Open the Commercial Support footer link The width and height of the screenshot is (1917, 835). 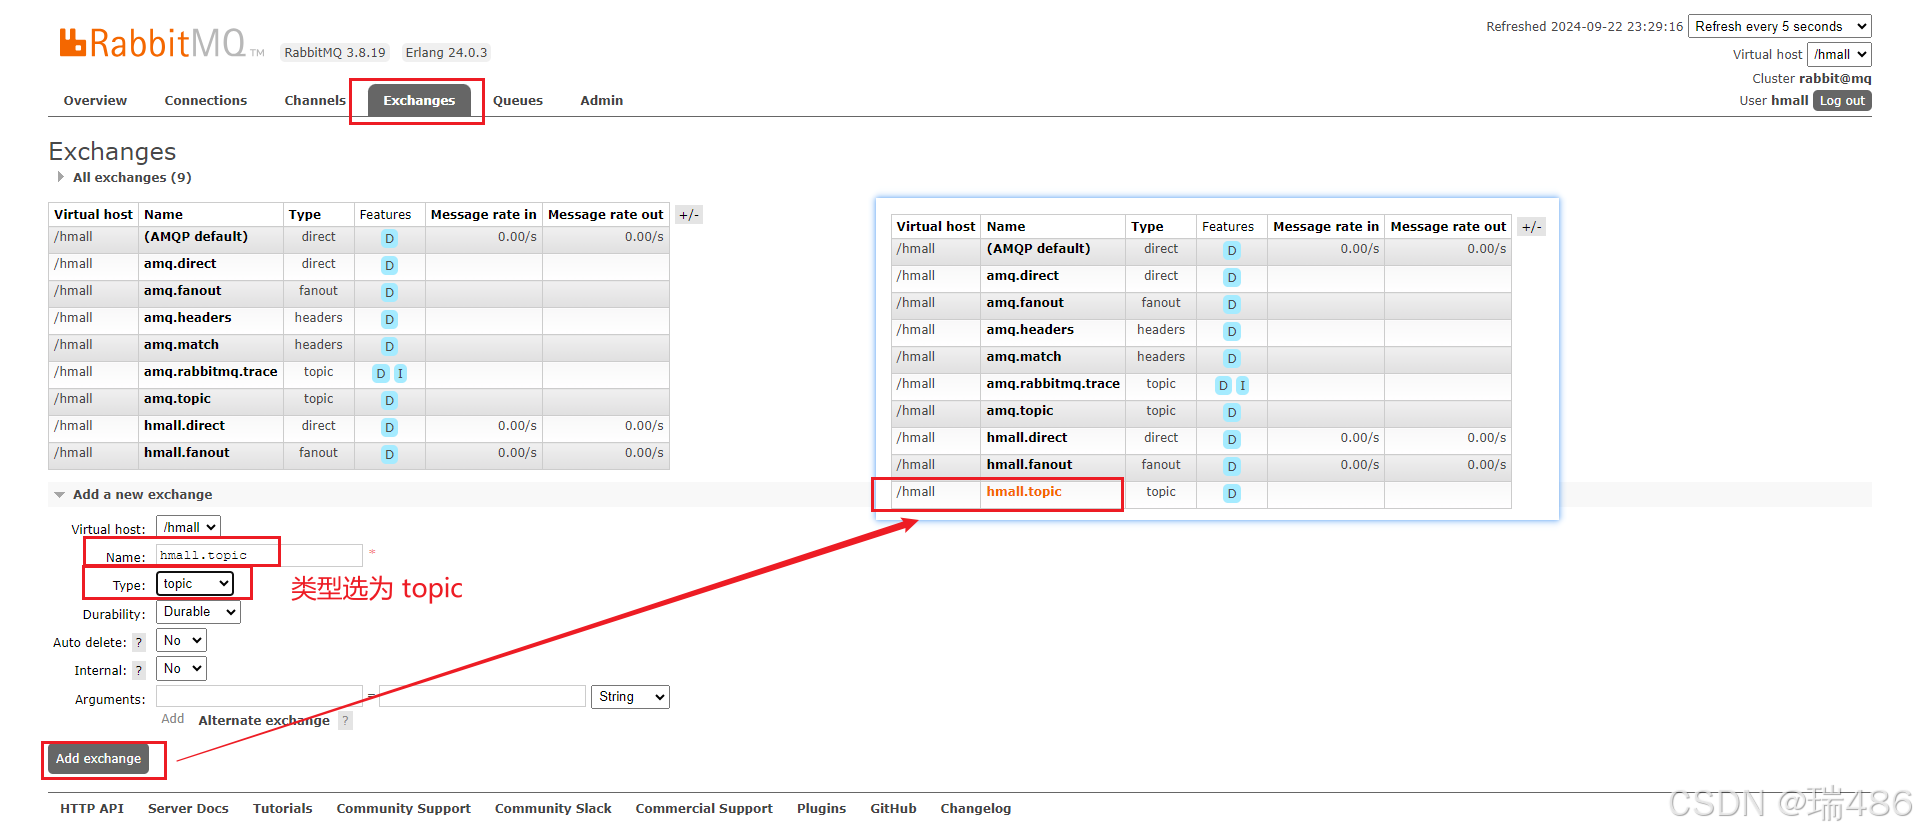click(704, 809)
